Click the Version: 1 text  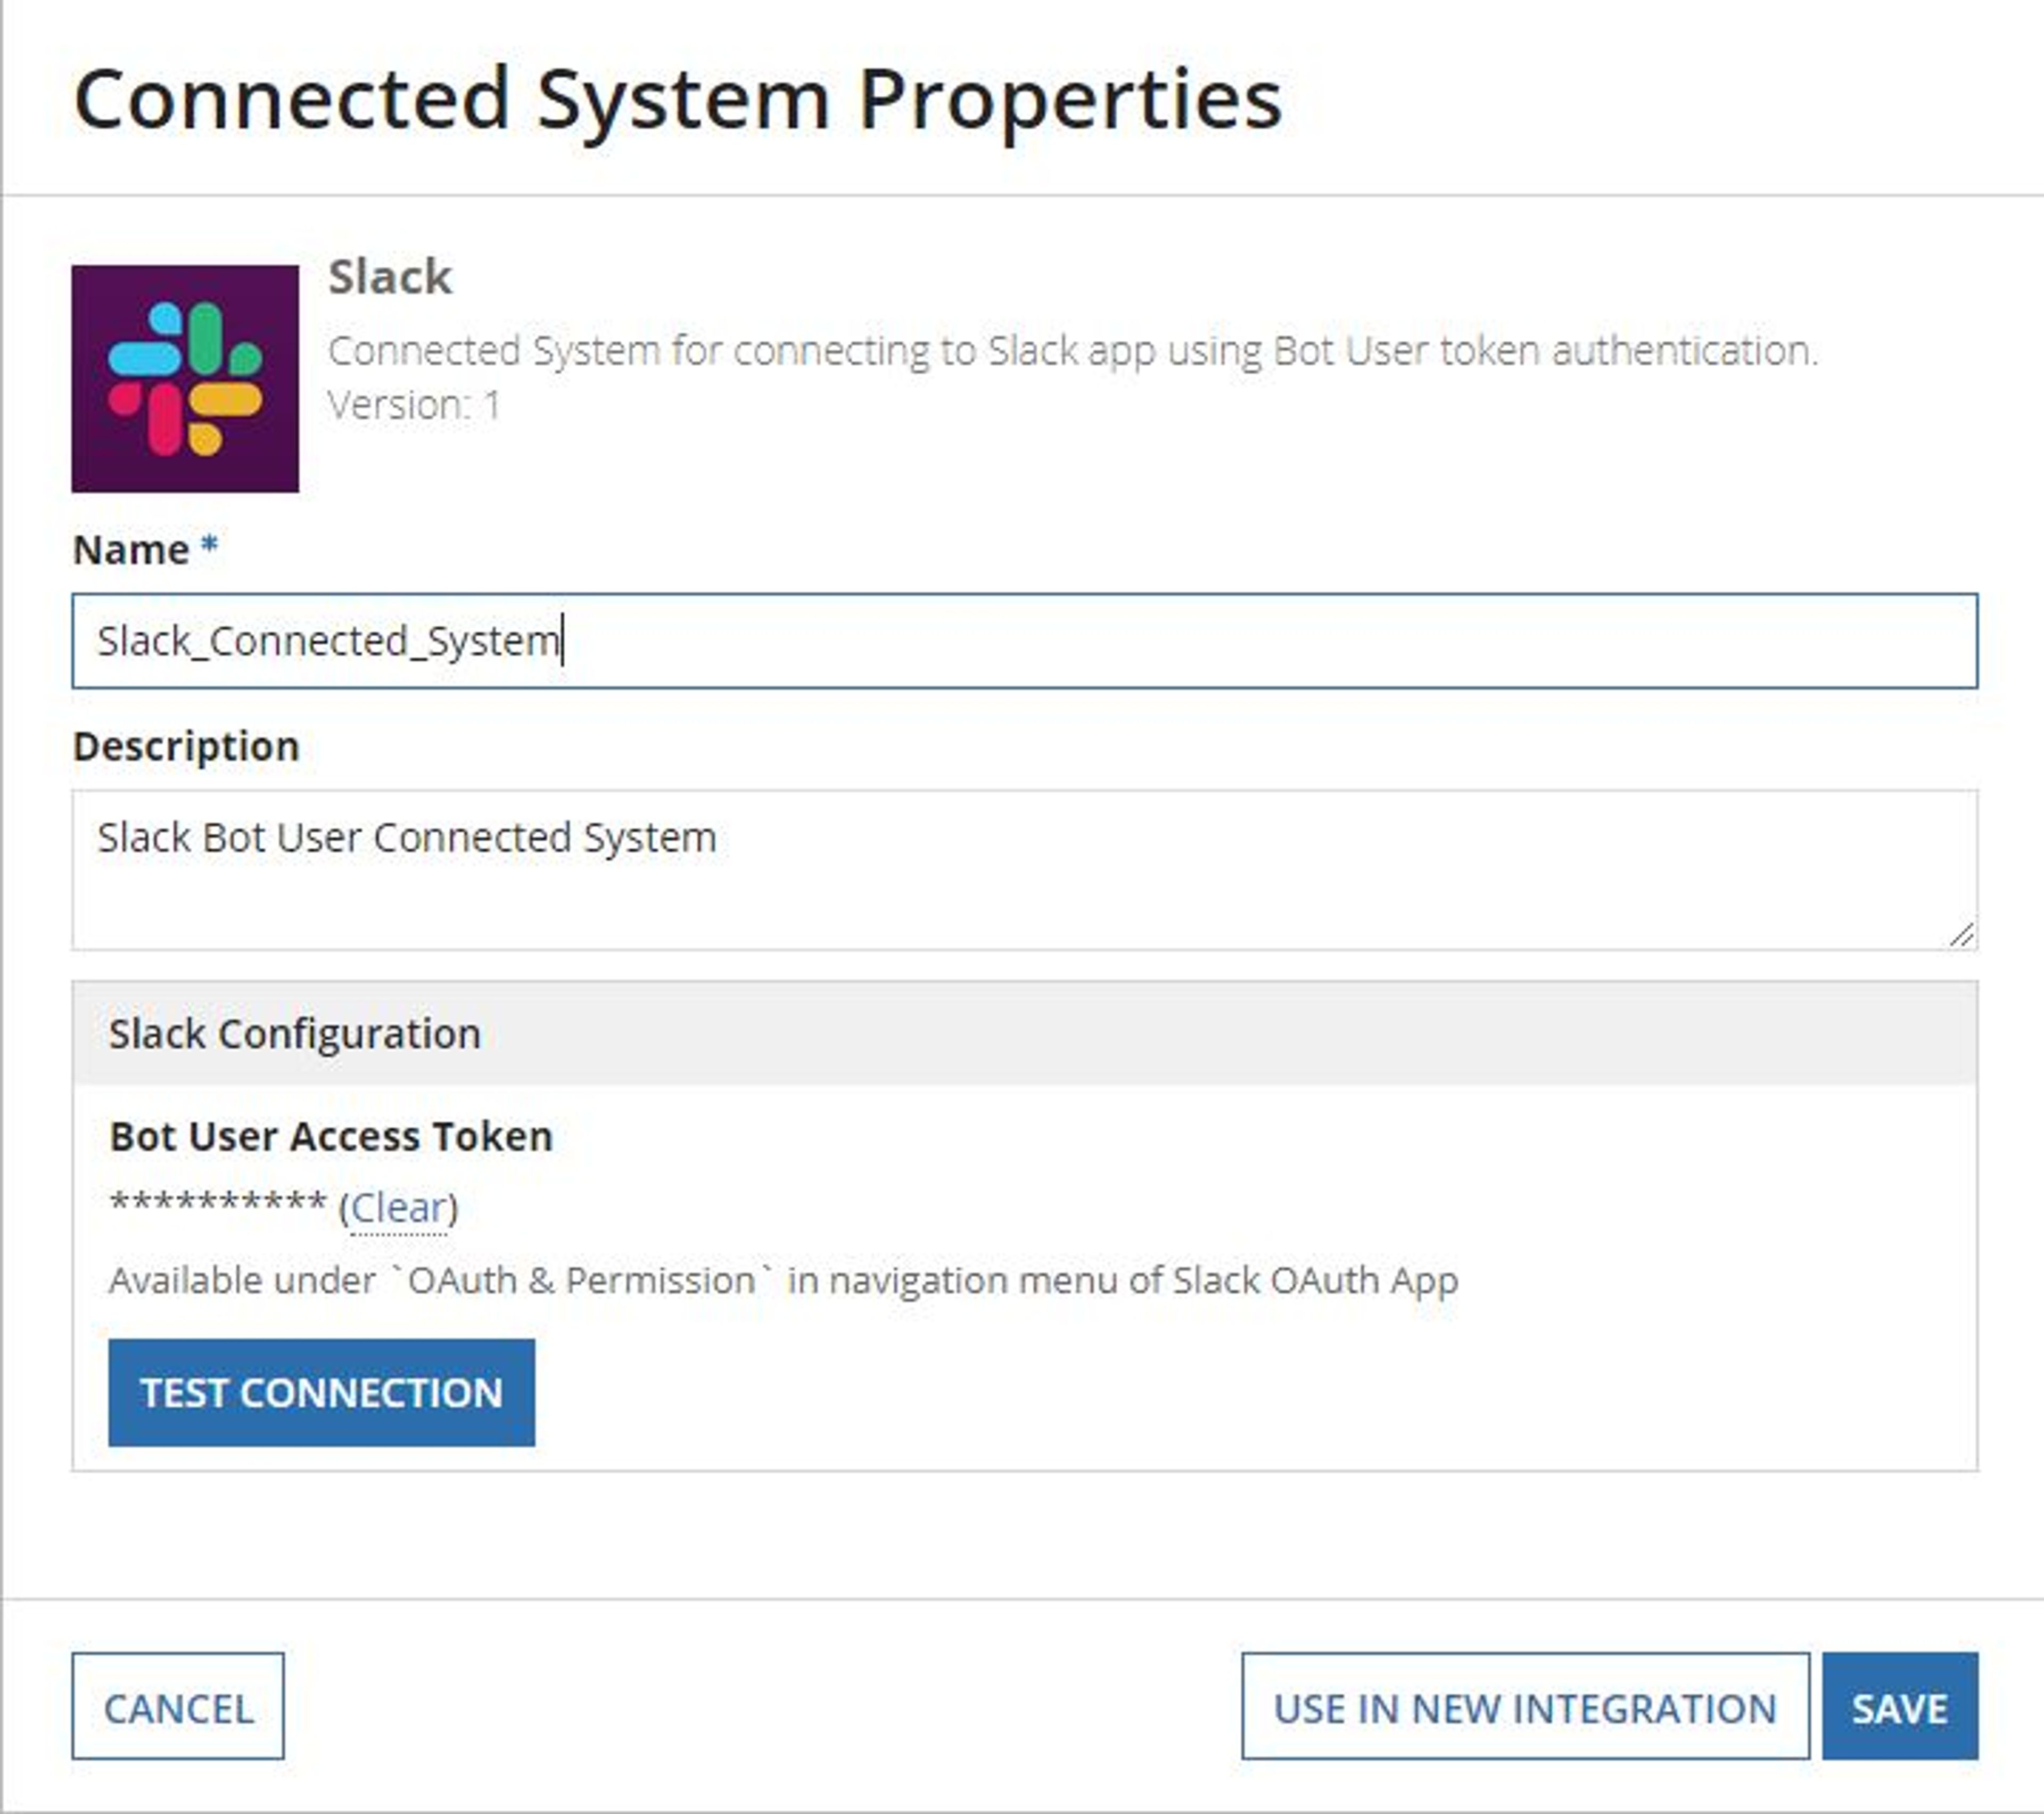(414, 405)
